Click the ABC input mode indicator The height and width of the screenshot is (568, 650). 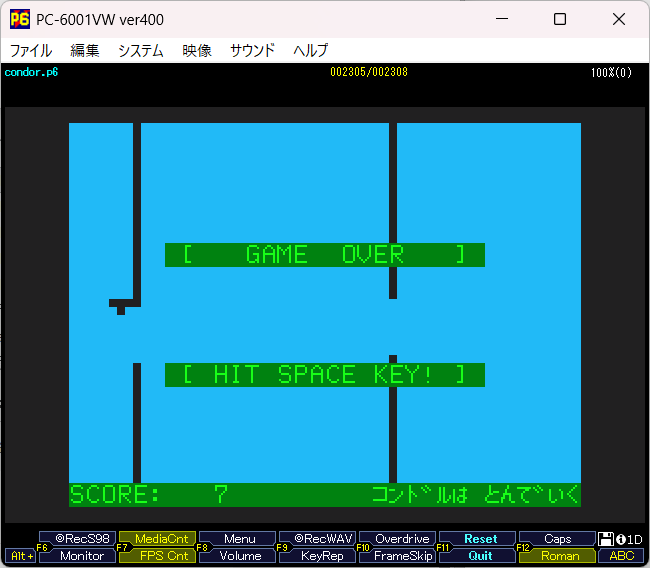pos(622,556)
